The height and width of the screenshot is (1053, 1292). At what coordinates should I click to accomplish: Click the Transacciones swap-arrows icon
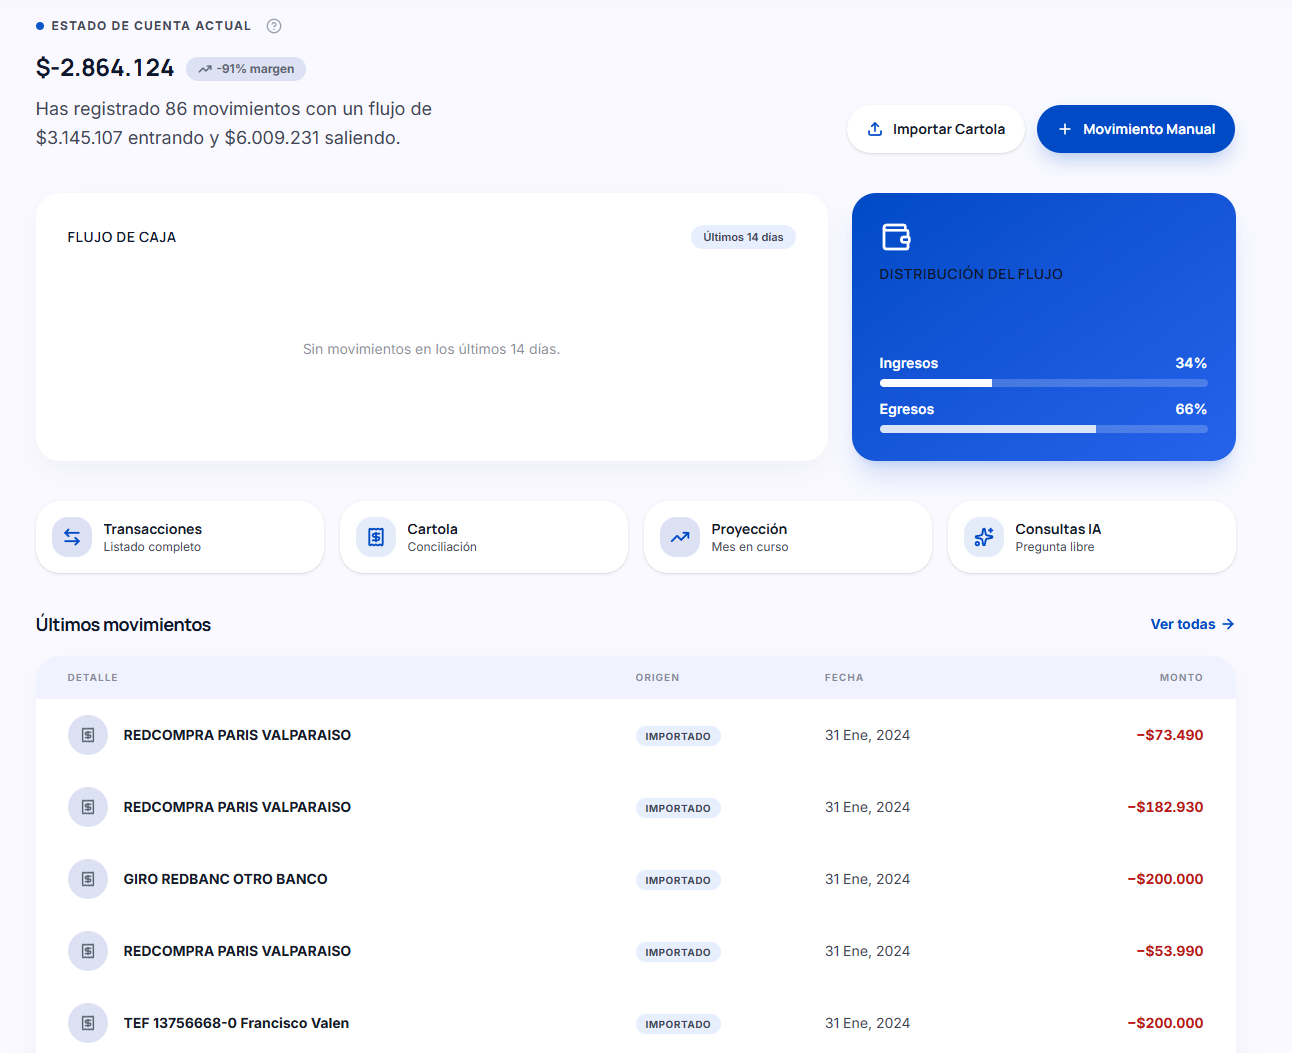72,537
